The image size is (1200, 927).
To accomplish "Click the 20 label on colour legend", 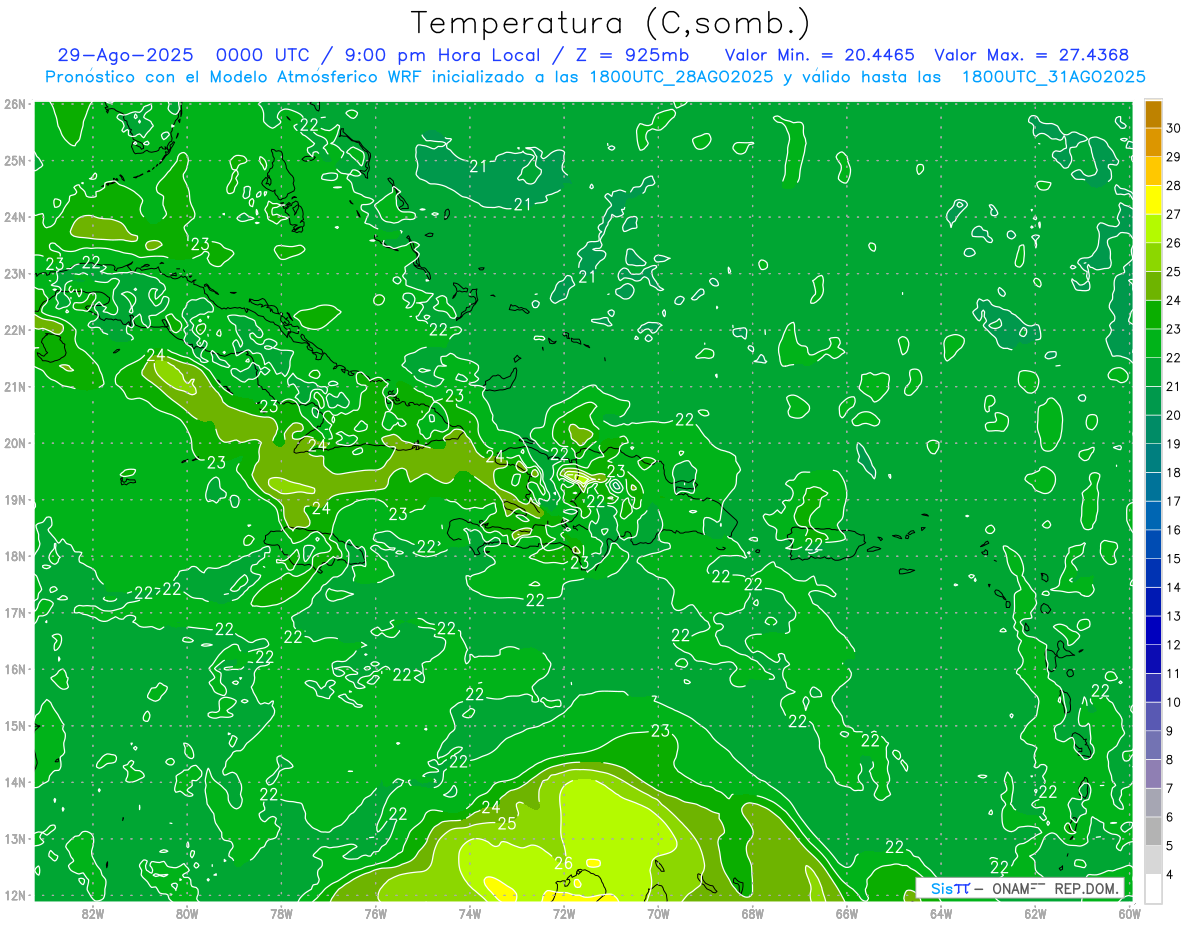I will pyautogui.click(x=1173, y=415).
